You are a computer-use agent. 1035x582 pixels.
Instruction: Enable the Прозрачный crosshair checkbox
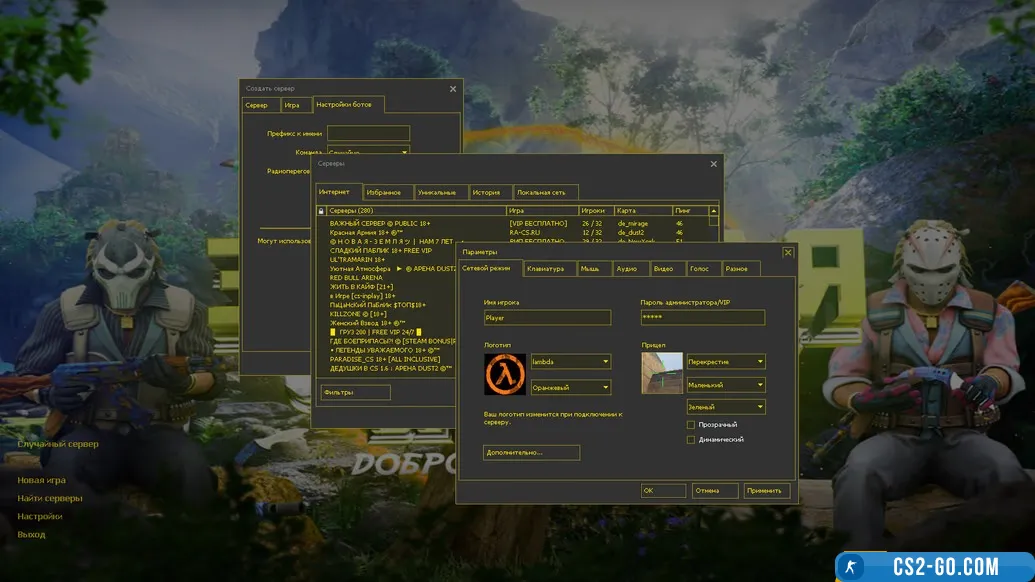pyautogui.click(x=691, y=425)
